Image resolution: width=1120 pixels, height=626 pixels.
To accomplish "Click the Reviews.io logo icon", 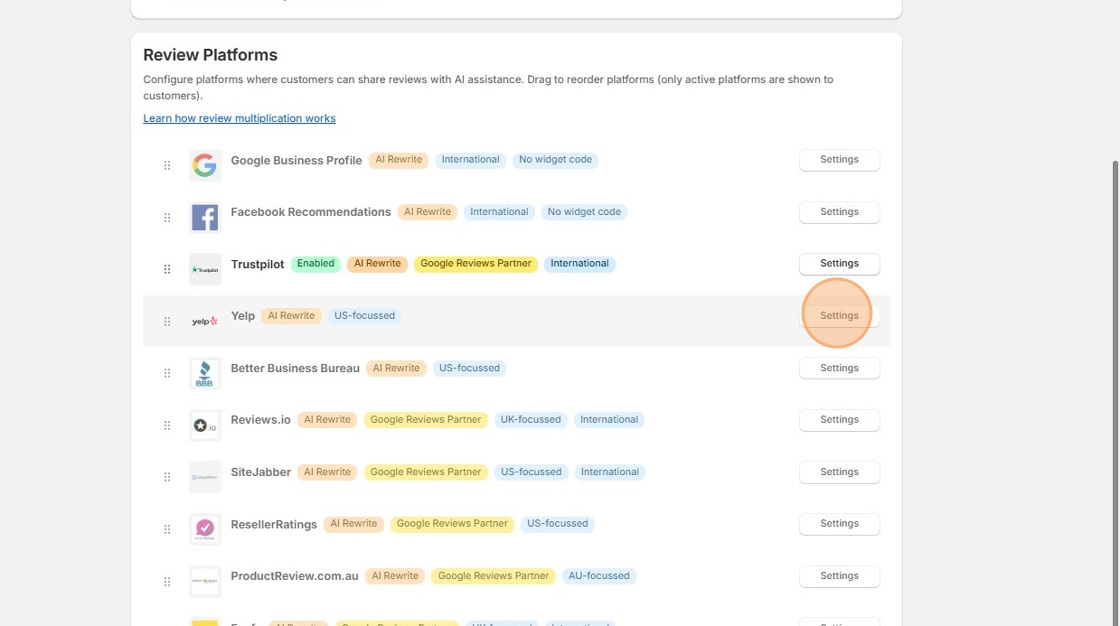I will click(x=205, y=425).
